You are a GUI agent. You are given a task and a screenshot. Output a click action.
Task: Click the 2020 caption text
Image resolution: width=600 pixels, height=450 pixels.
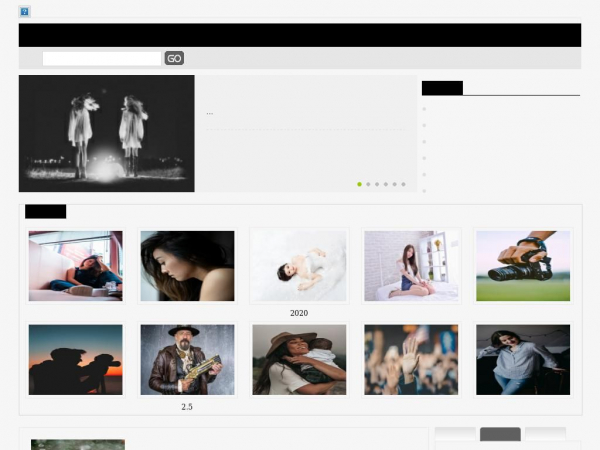[x=299, y=313]
